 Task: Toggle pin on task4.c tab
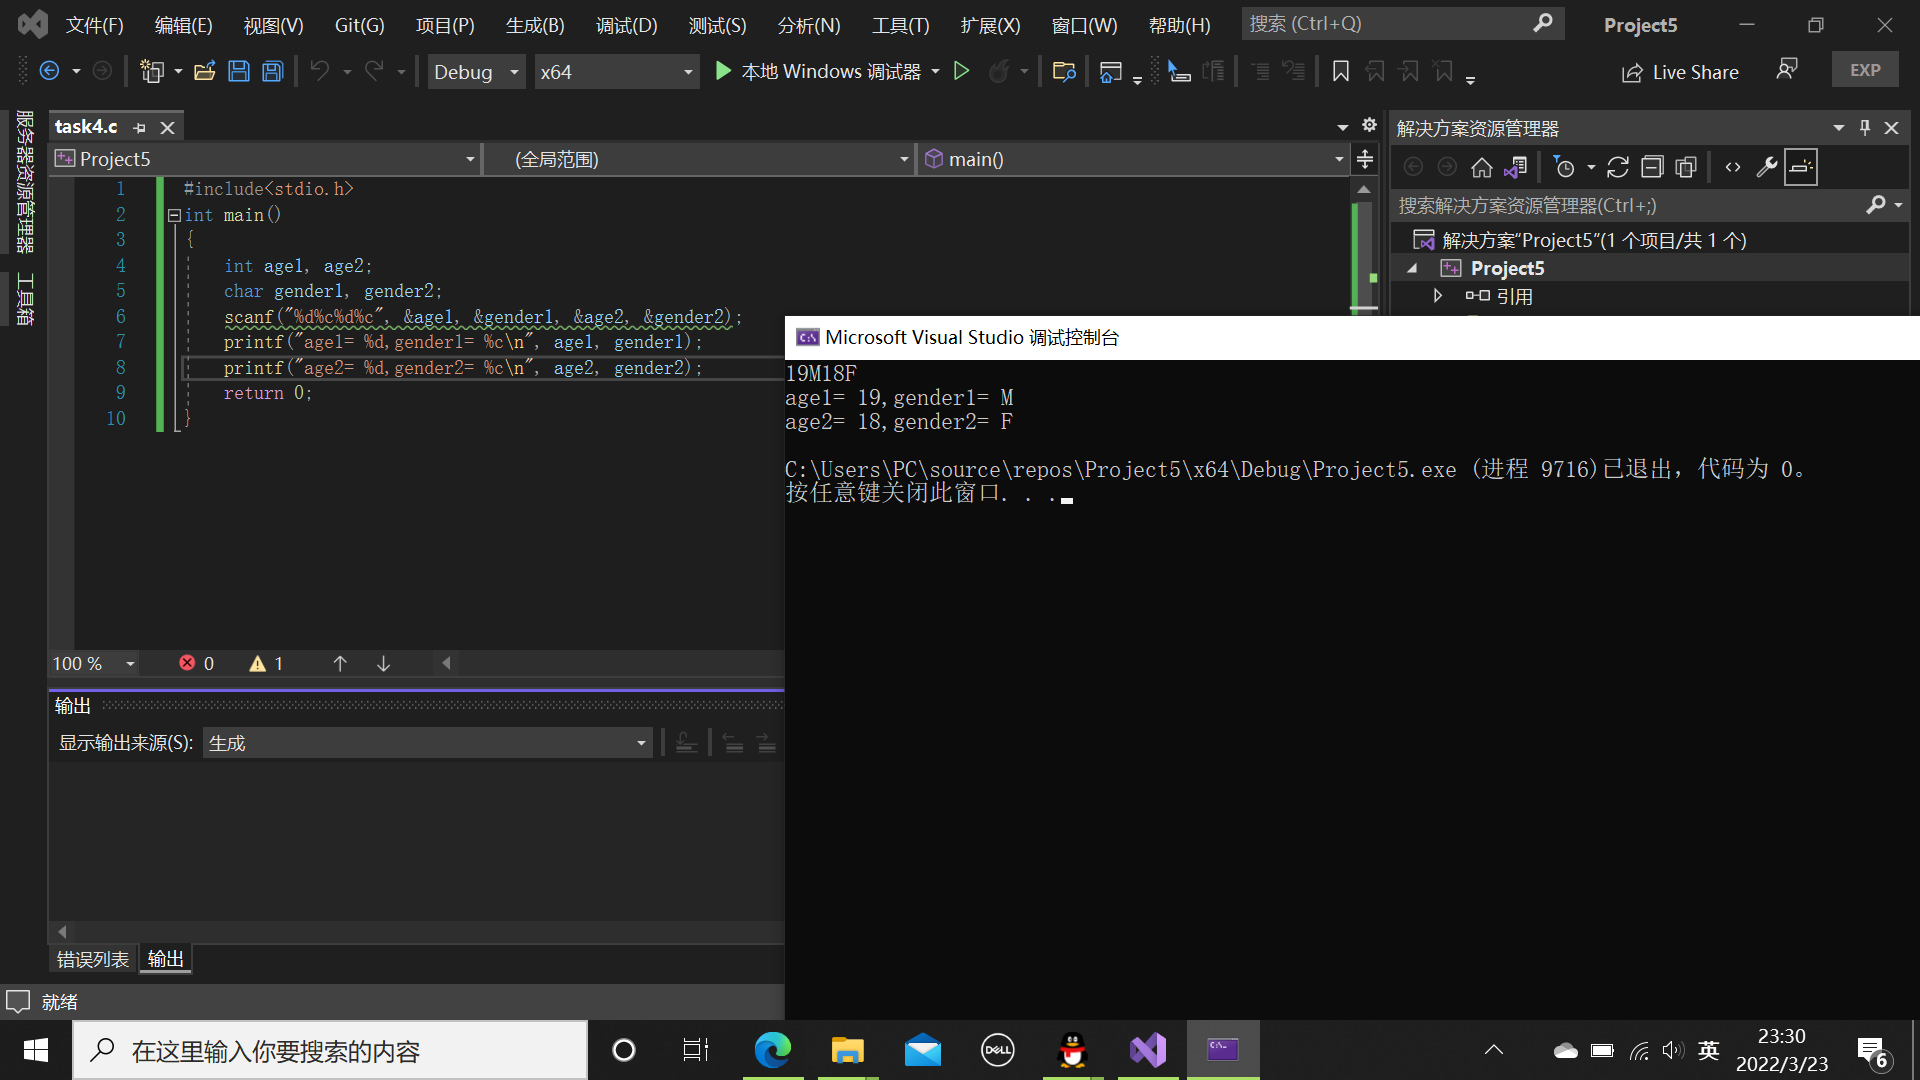tap(140, 128)
